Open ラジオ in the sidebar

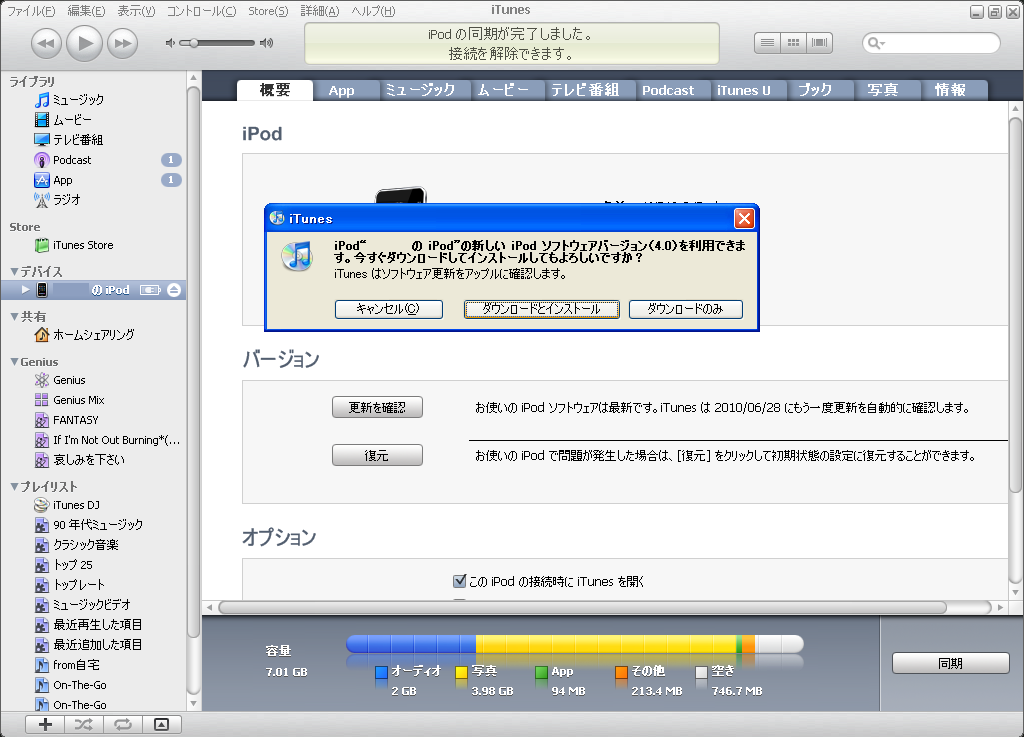click(x=58, y=200)
